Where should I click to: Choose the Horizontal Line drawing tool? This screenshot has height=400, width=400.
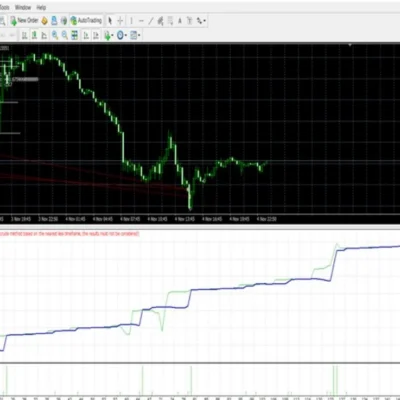141,21
